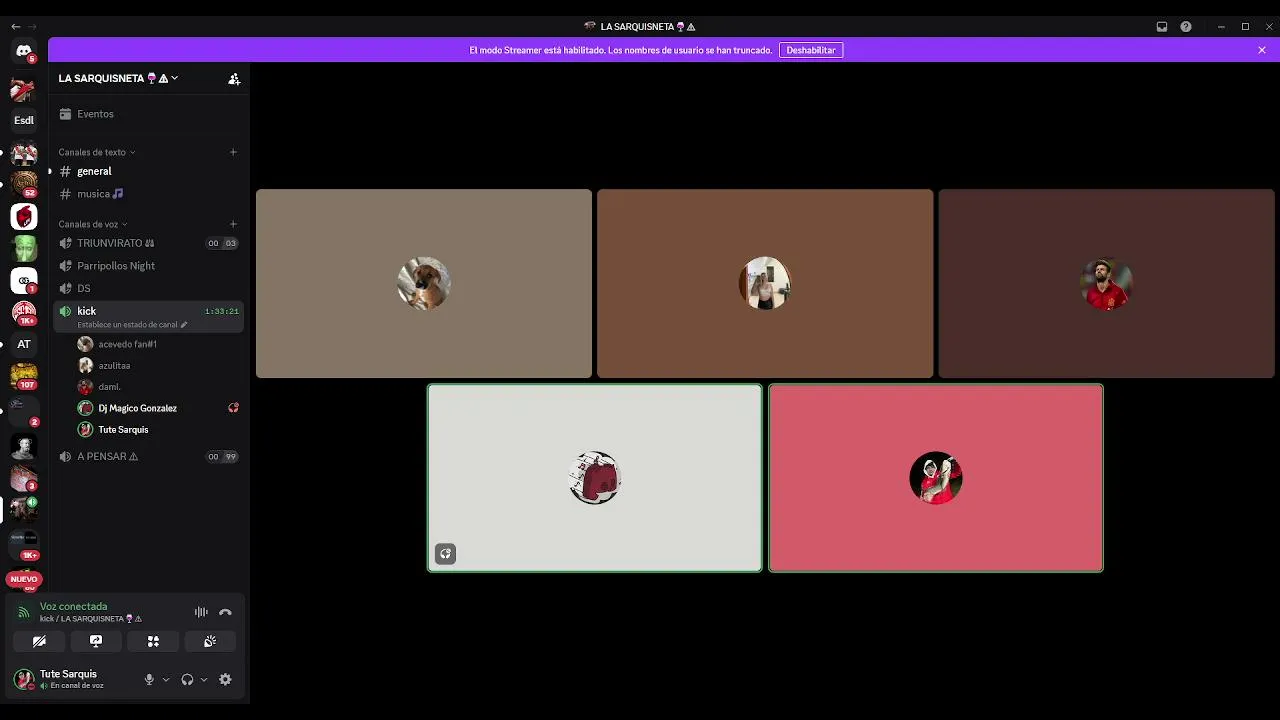Screen dimensions: 1280x720
Task: Click NUEVO new mentions pill
Action: point(24,579)
